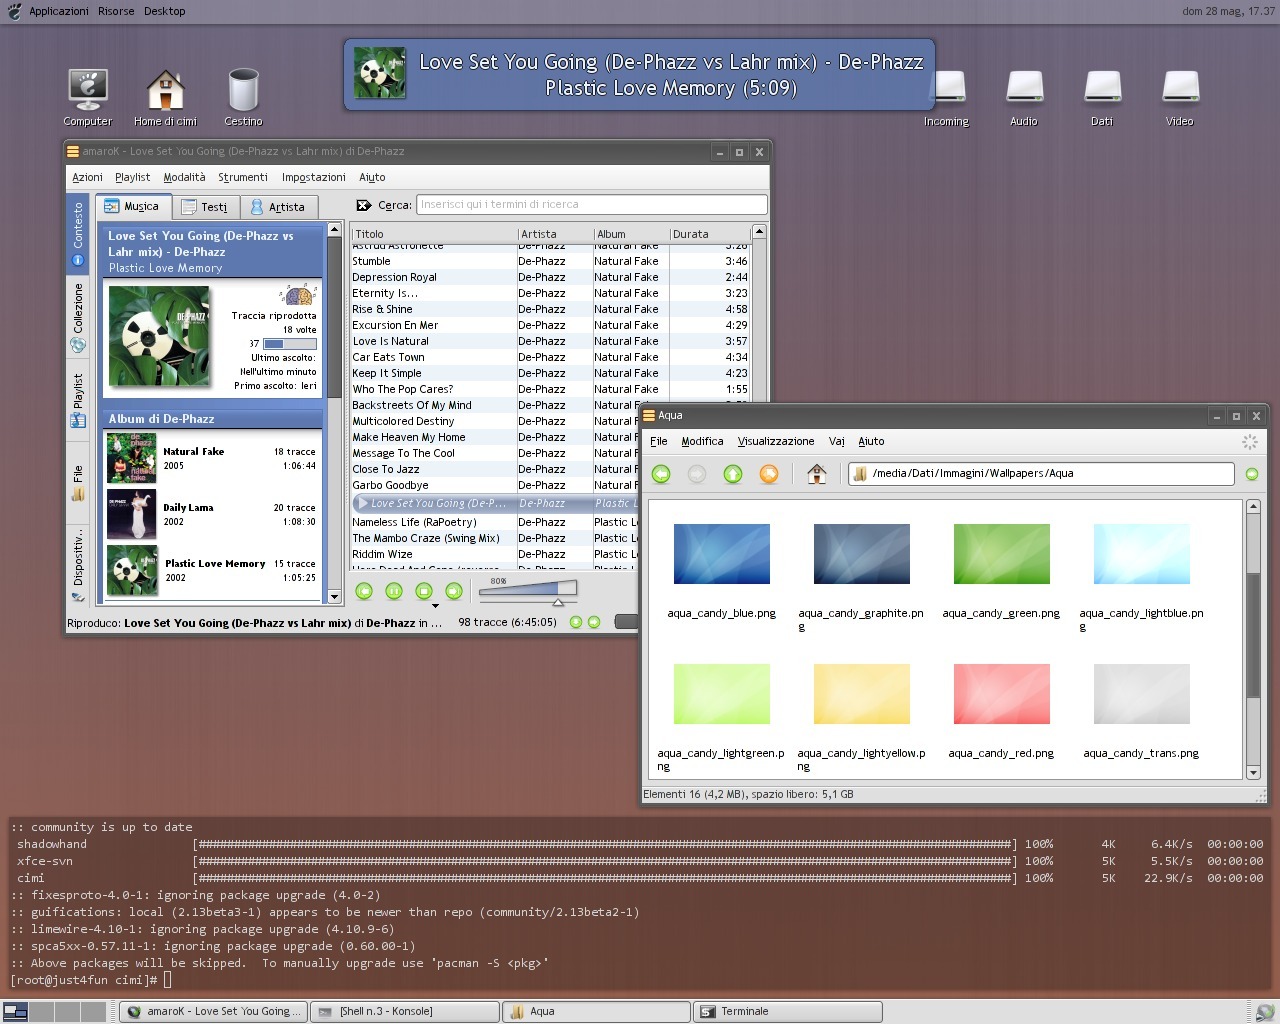Open the File sidebar tab in amaroK
1280x1024 pixels.
78,482
